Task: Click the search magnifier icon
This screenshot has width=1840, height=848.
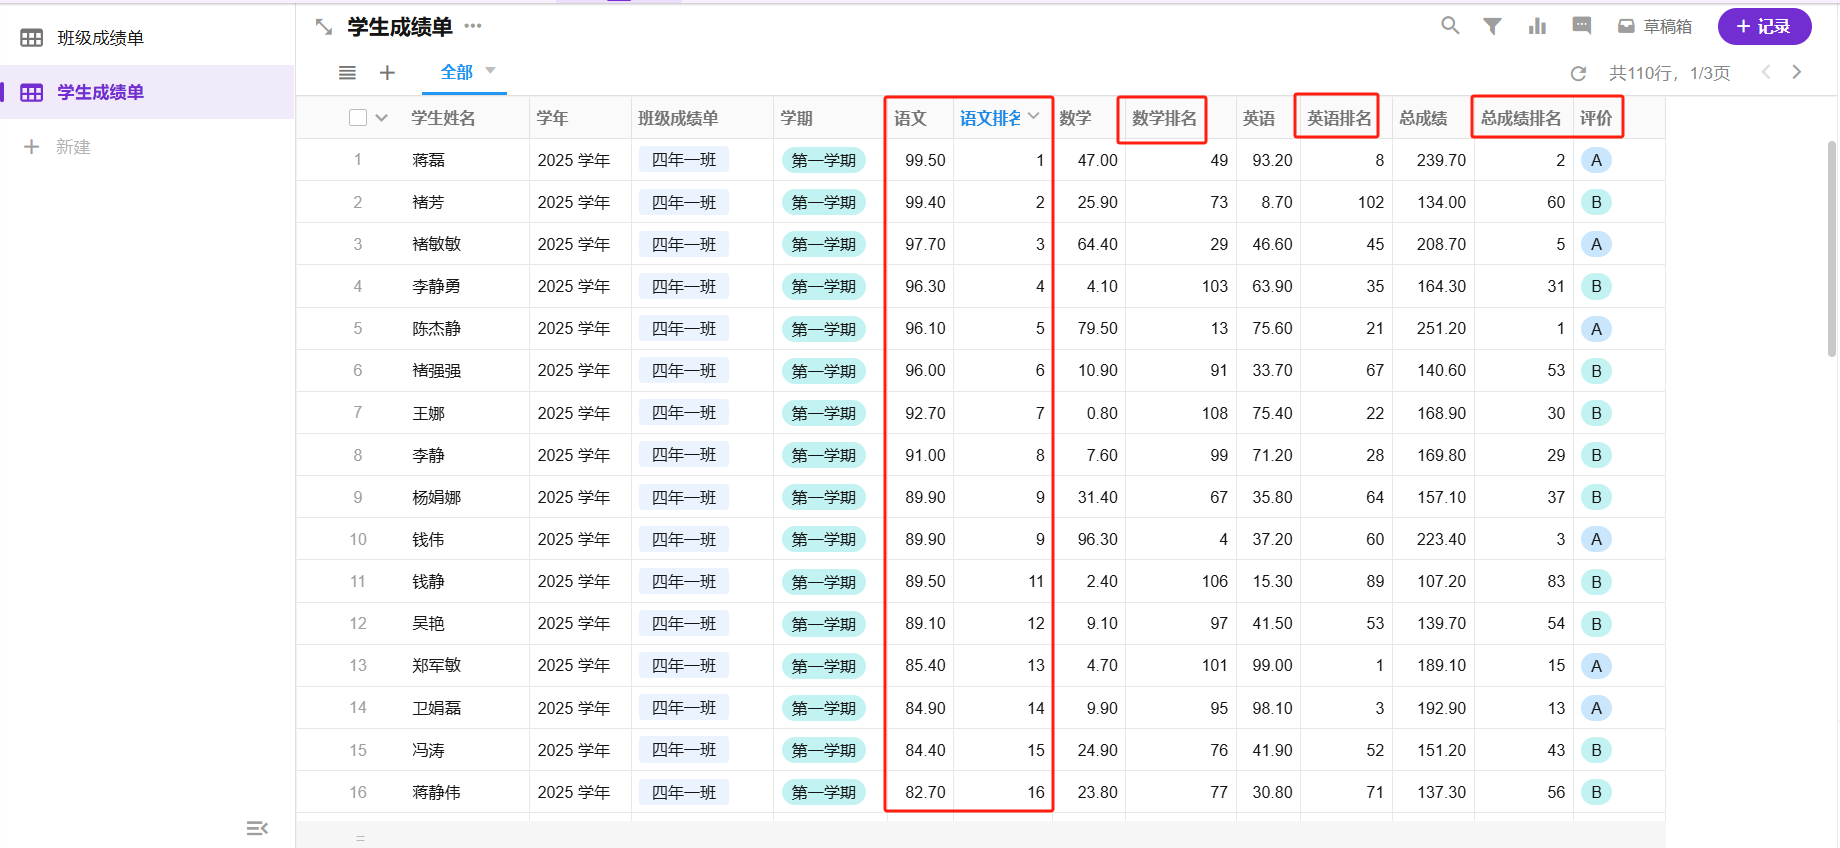Action: tap(1449, 26)
